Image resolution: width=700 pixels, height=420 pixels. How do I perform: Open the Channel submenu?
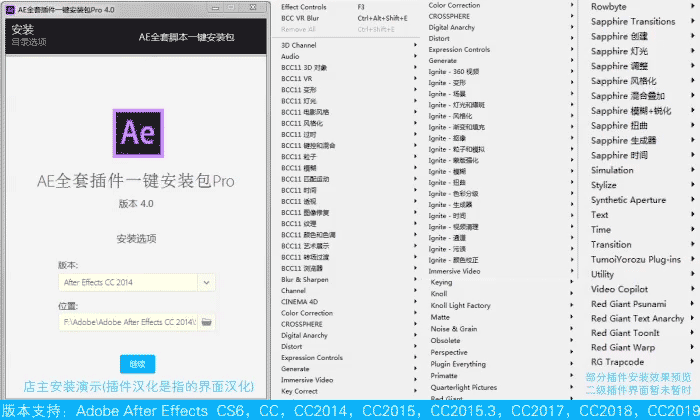[x=293, y=291]
